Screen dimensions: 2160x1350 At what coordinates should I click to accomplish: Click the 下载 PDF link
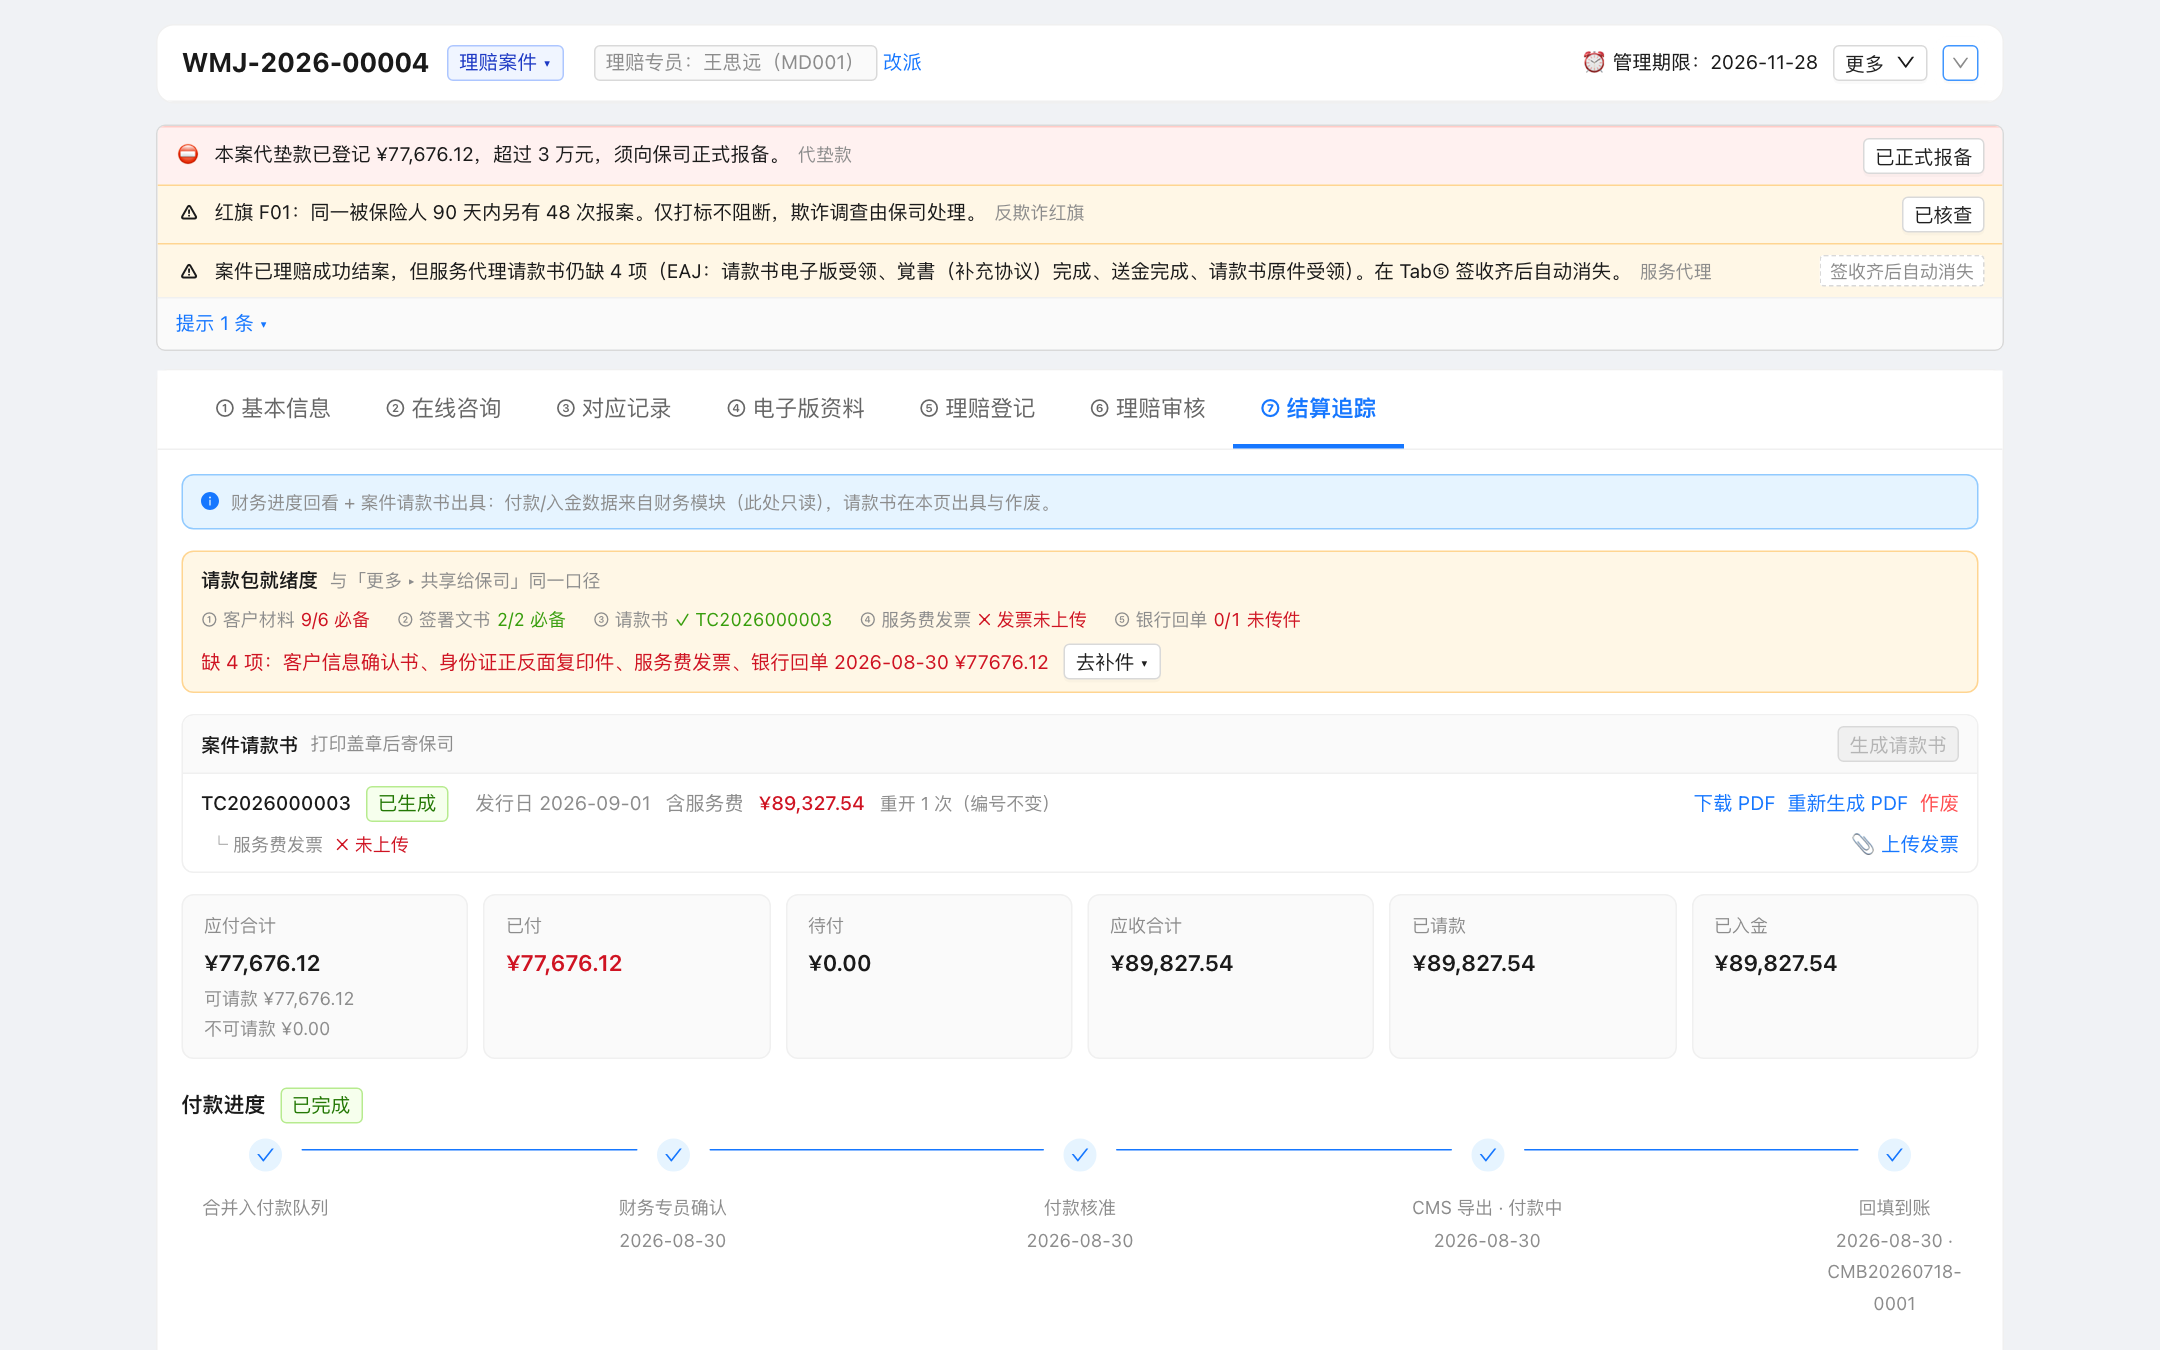(1734, 803)
